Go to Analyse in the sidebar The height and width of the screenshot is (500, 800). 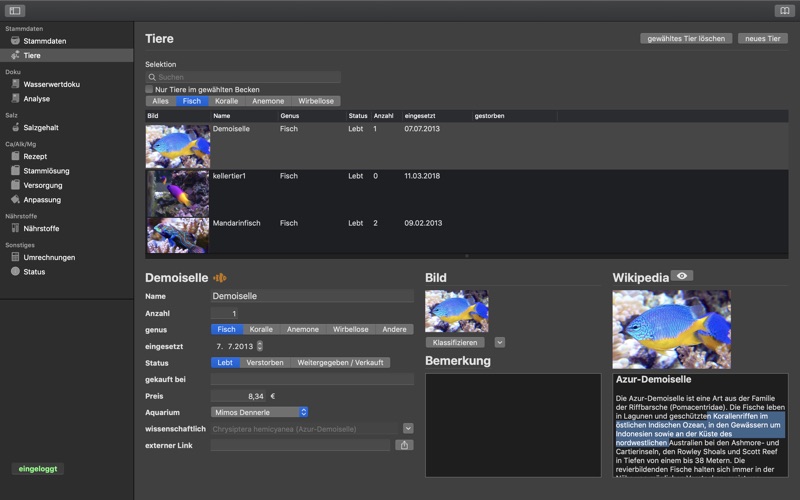pos(37,99)
